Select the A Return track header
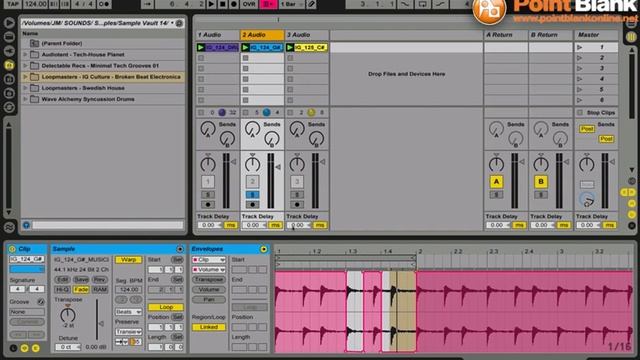Image resolution: width=640 pixels, height=360 pixels. (505, 35)
